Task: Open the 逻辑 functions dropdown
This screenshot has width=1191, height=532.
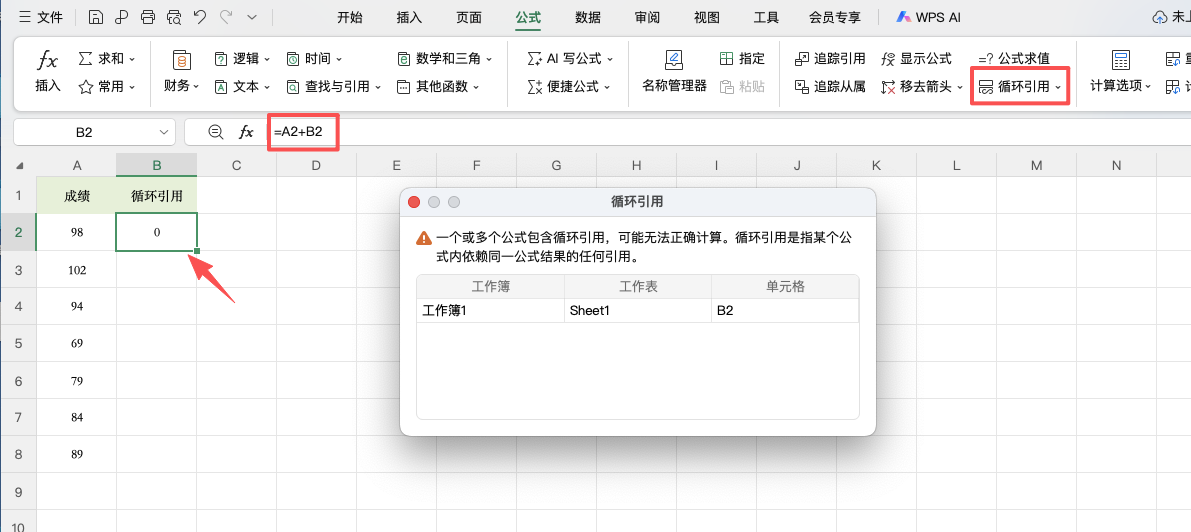Action: [241, 59]
